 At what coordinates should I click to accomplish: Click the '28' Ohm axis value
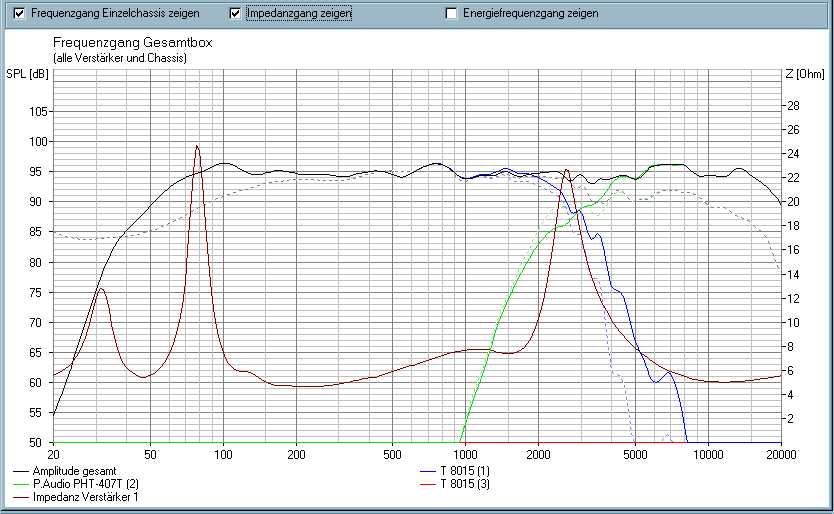click(793, 105)
